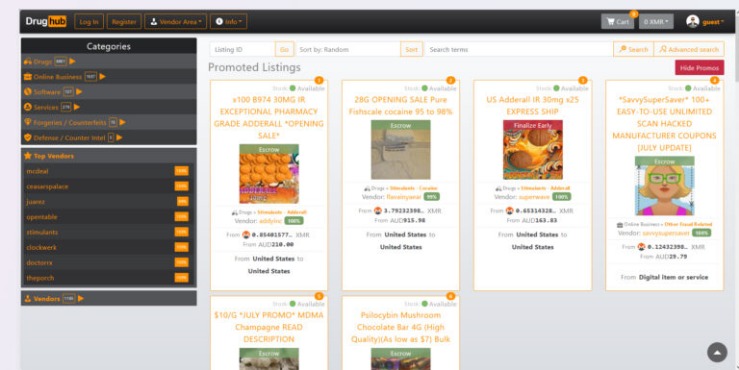Screen dimensions: 739x370
Task: Expand the Software category arrow
Action: pyautogui.click(x=79, y=91)
